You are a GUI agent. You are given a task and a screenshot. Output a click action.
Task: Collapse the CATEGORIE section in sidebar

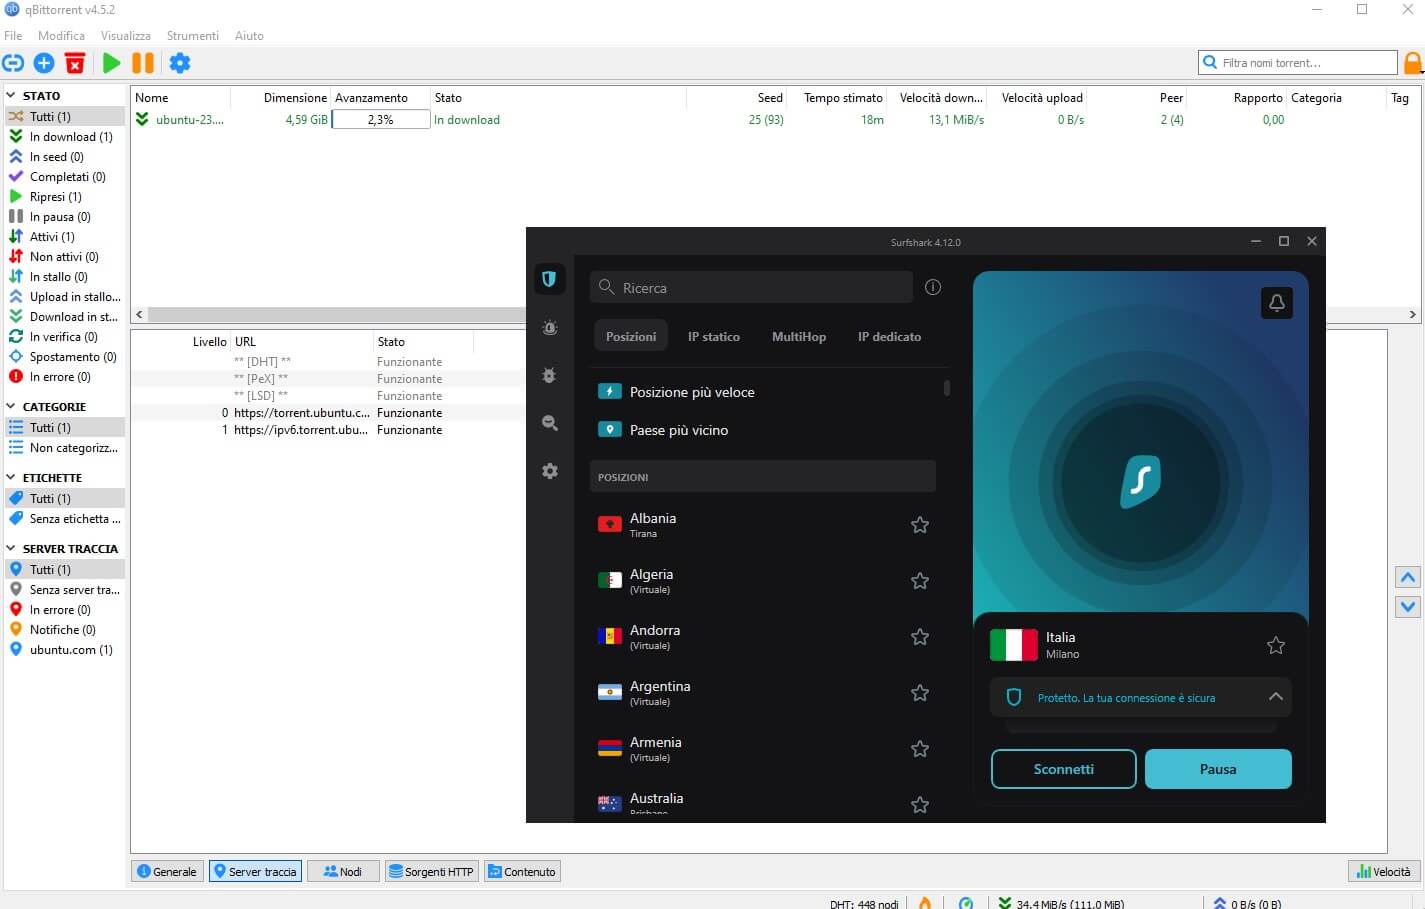coord(11,407)
